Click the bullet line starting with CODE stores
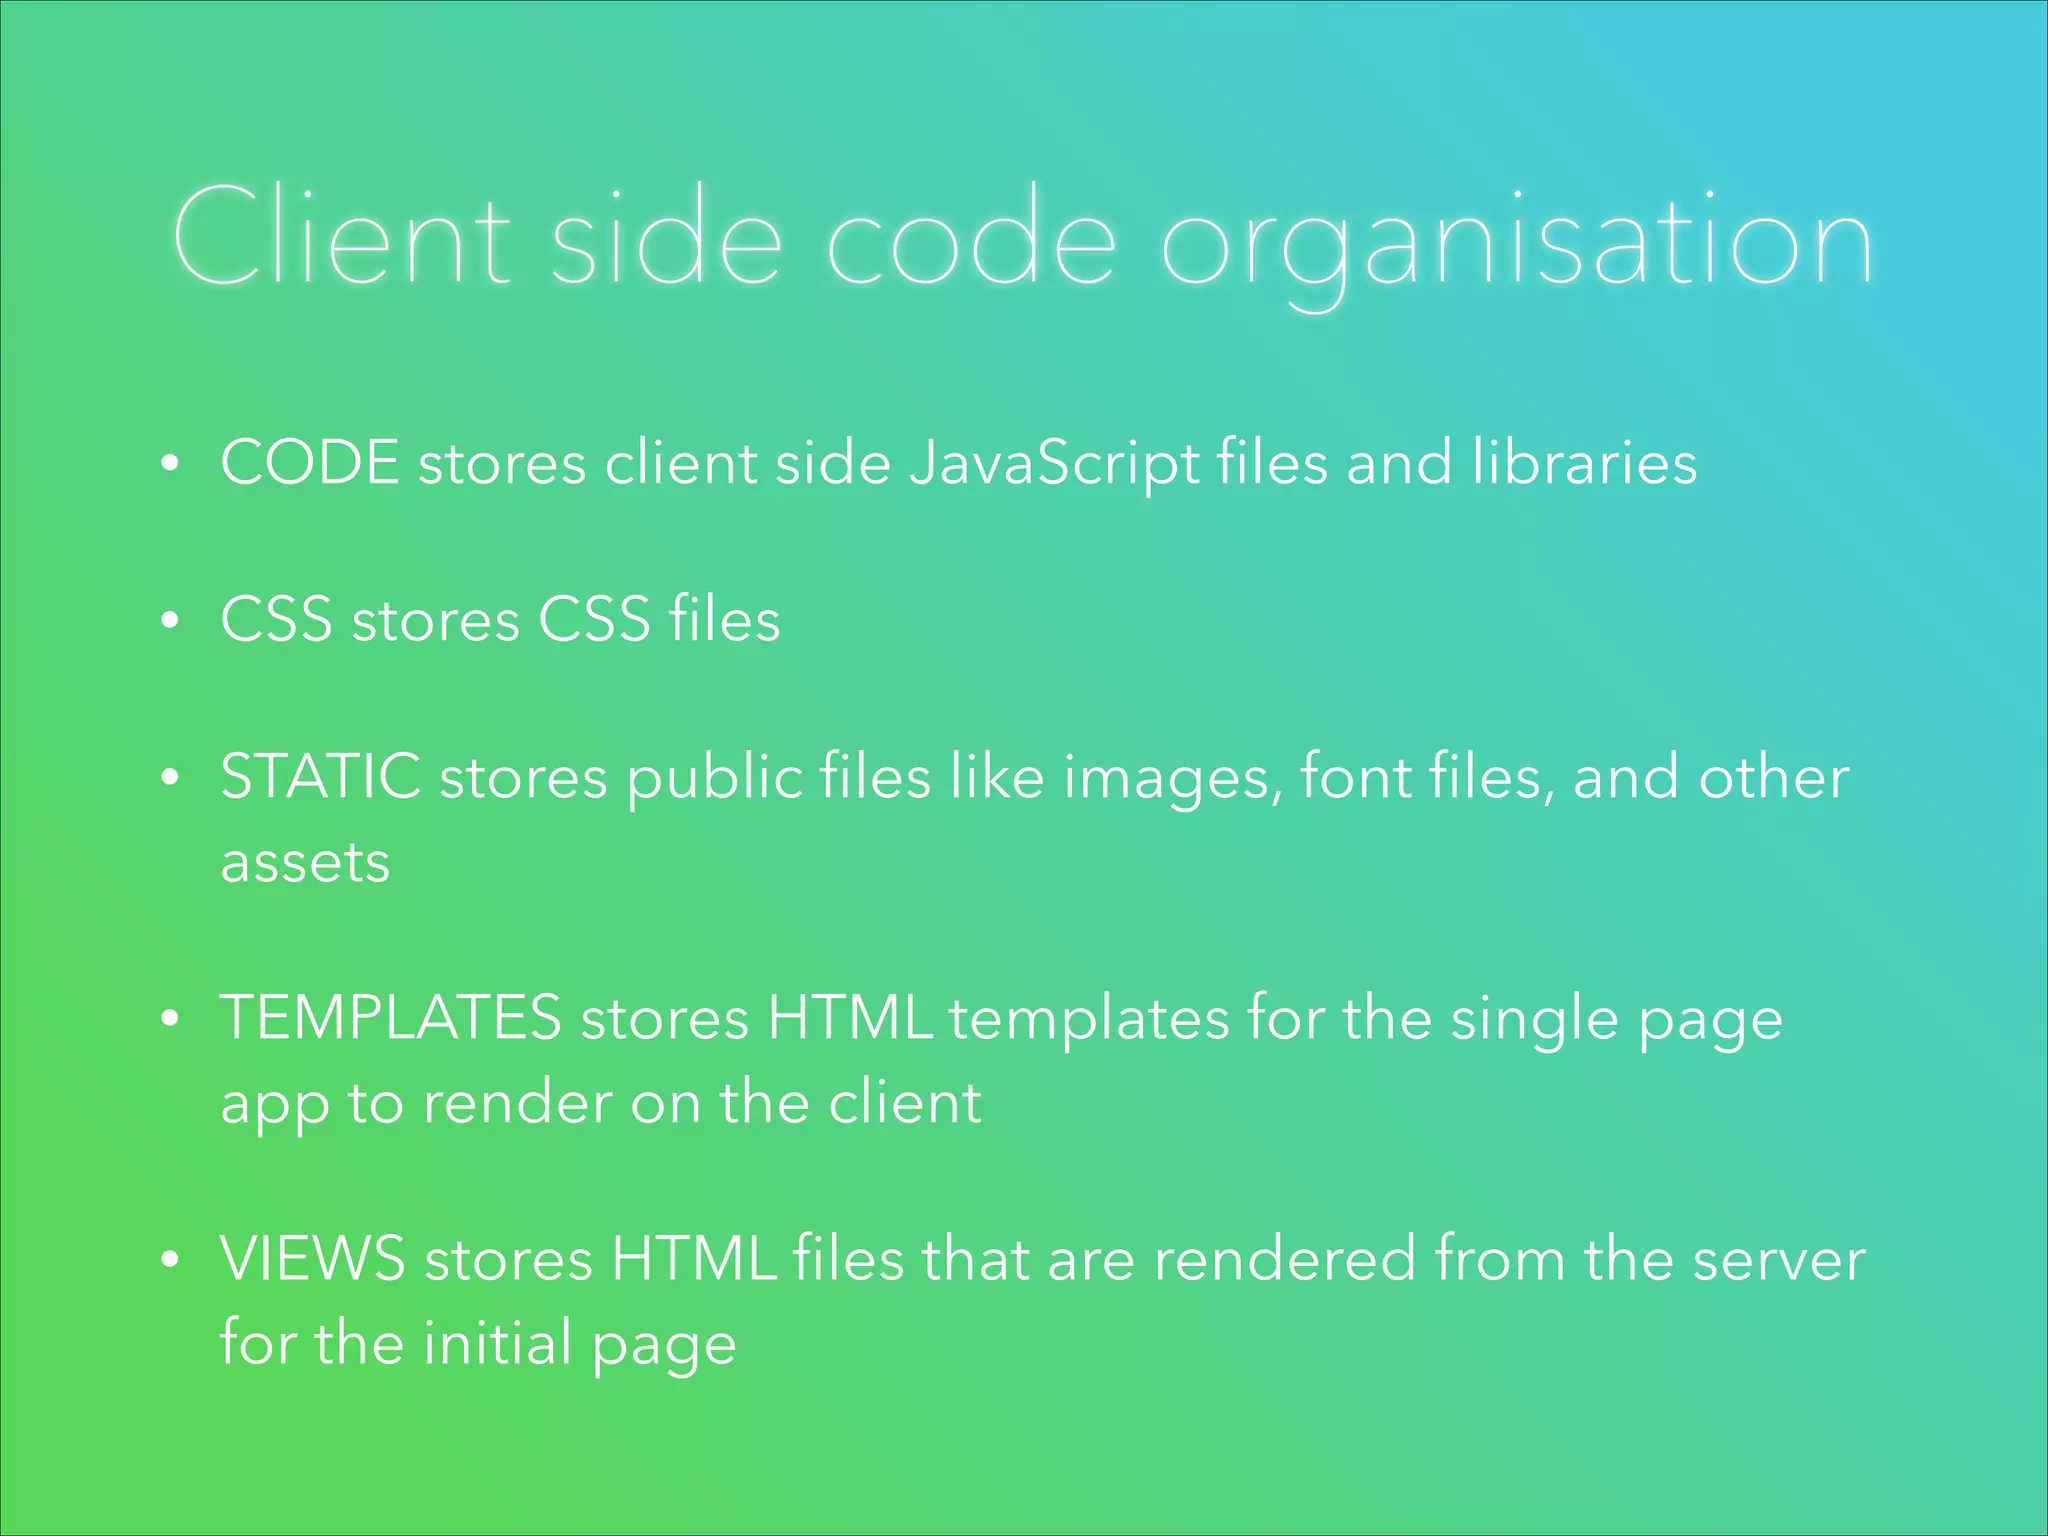This screenshot has width=2048, height=1536. (958, 464)
